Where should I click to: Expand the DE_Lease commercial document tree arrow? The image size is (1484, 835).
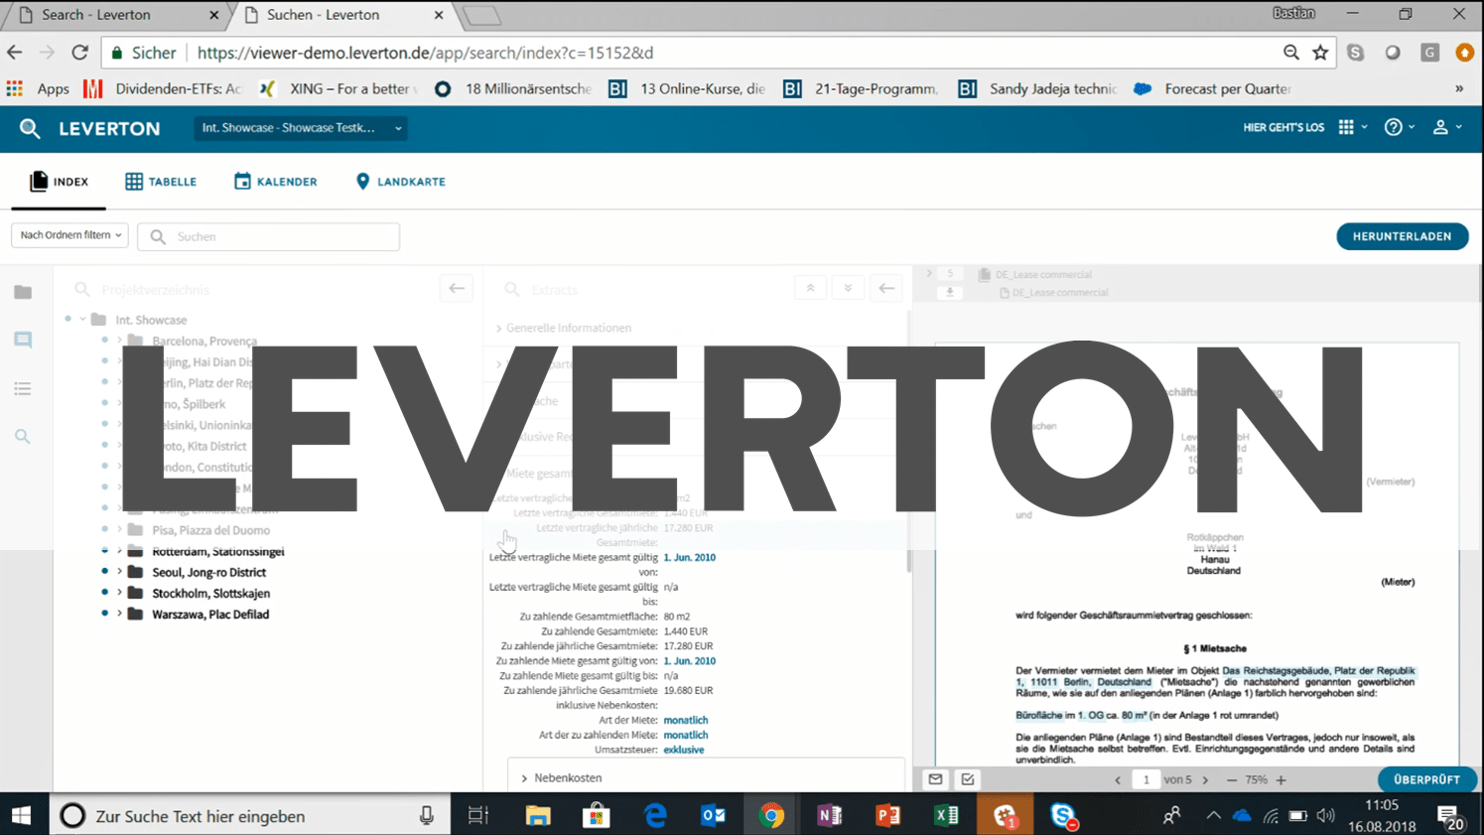click(x=929, y=274)
